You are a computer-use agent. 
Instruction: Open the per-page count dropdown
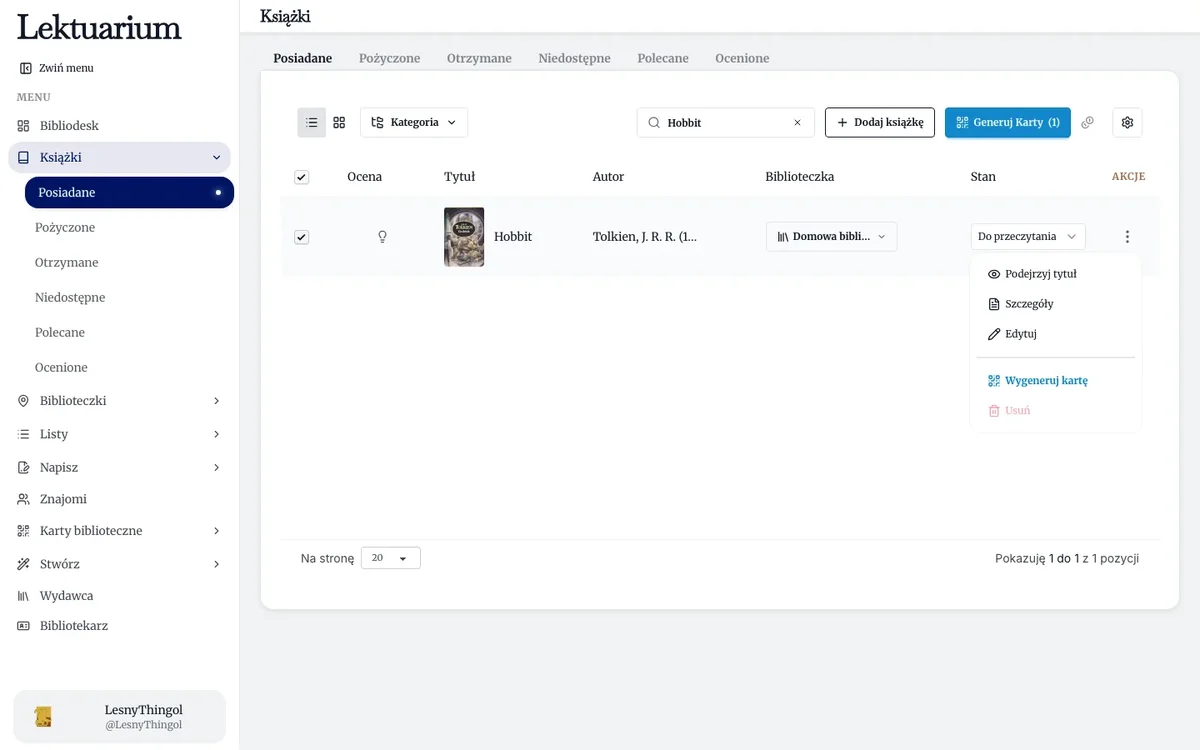392,558
